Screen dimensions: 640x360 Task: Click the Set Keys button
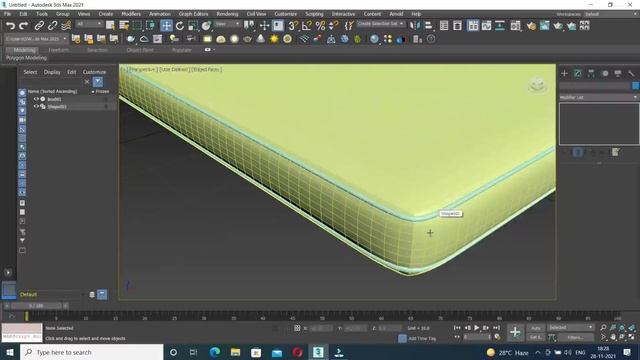(x=536, y=337)
